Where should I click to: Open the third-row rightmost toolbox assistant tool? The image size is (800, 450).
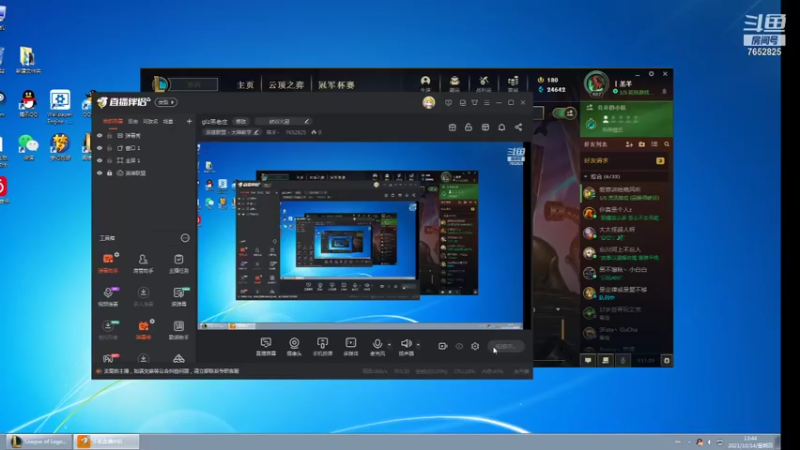pos(179,330)
